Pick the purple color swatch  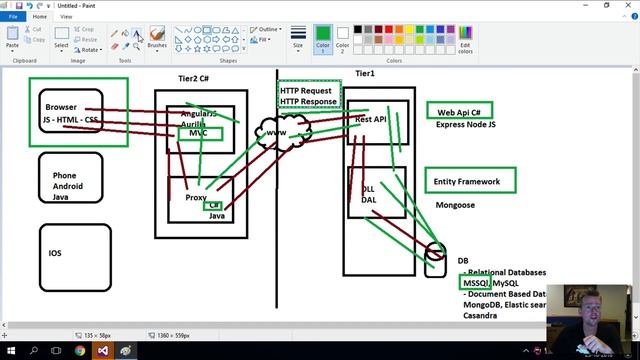pos(451,29)
